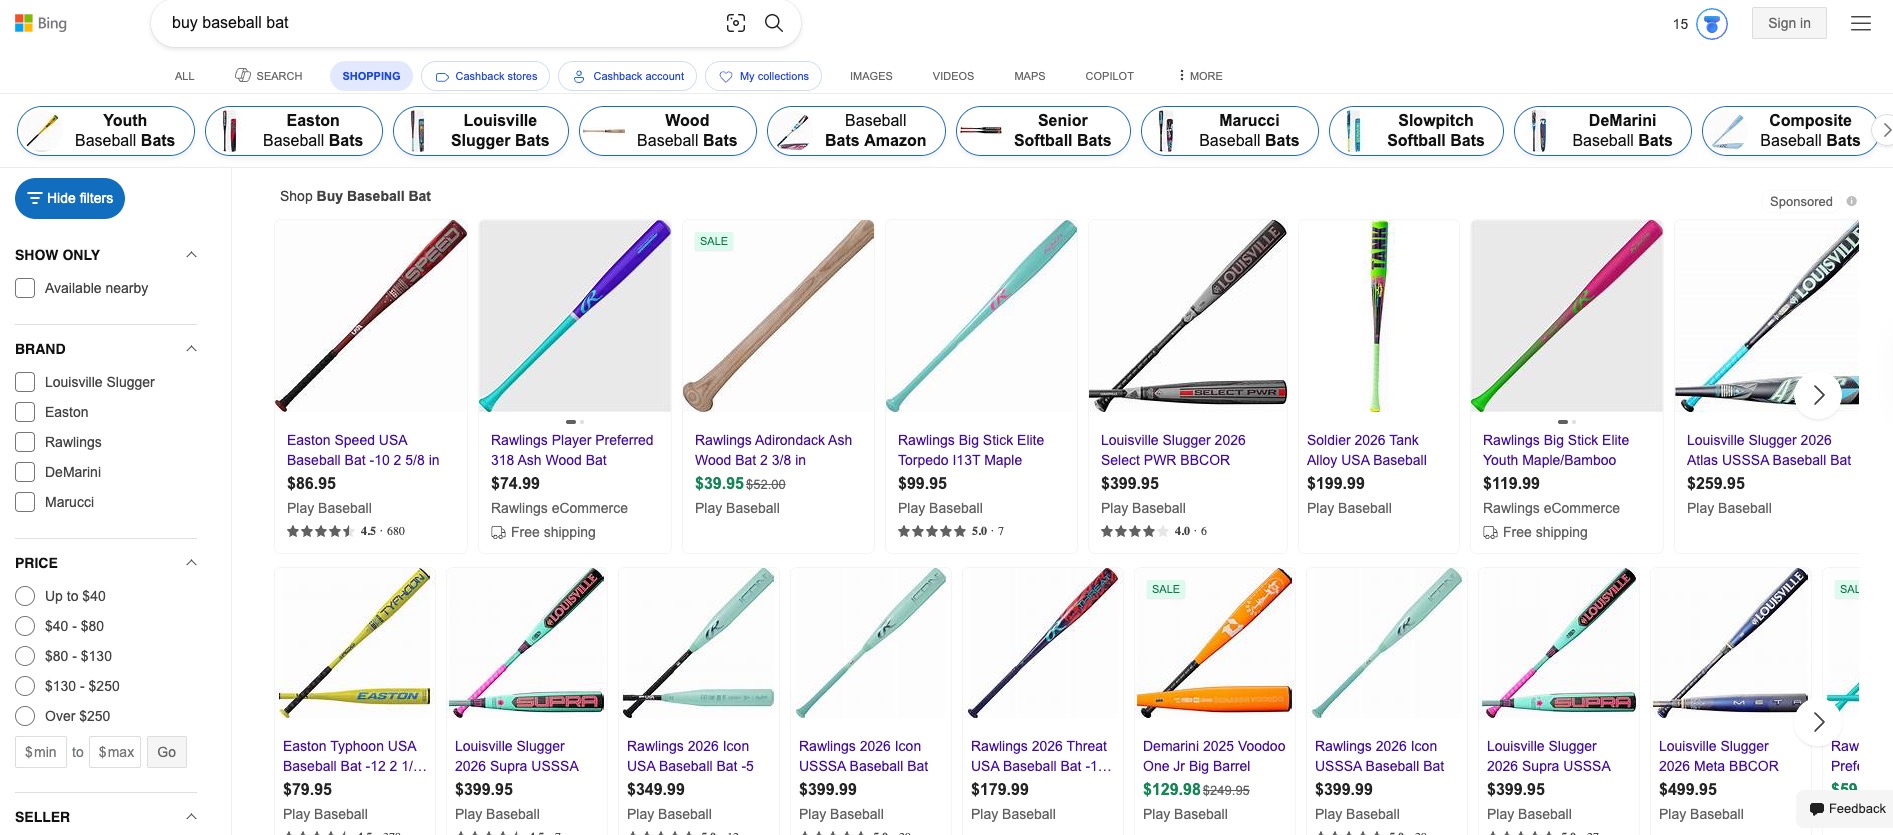The image size is (1893, 835).
Task: Switch to the VIDEOS tab
Action: click(x=952, y=75)
